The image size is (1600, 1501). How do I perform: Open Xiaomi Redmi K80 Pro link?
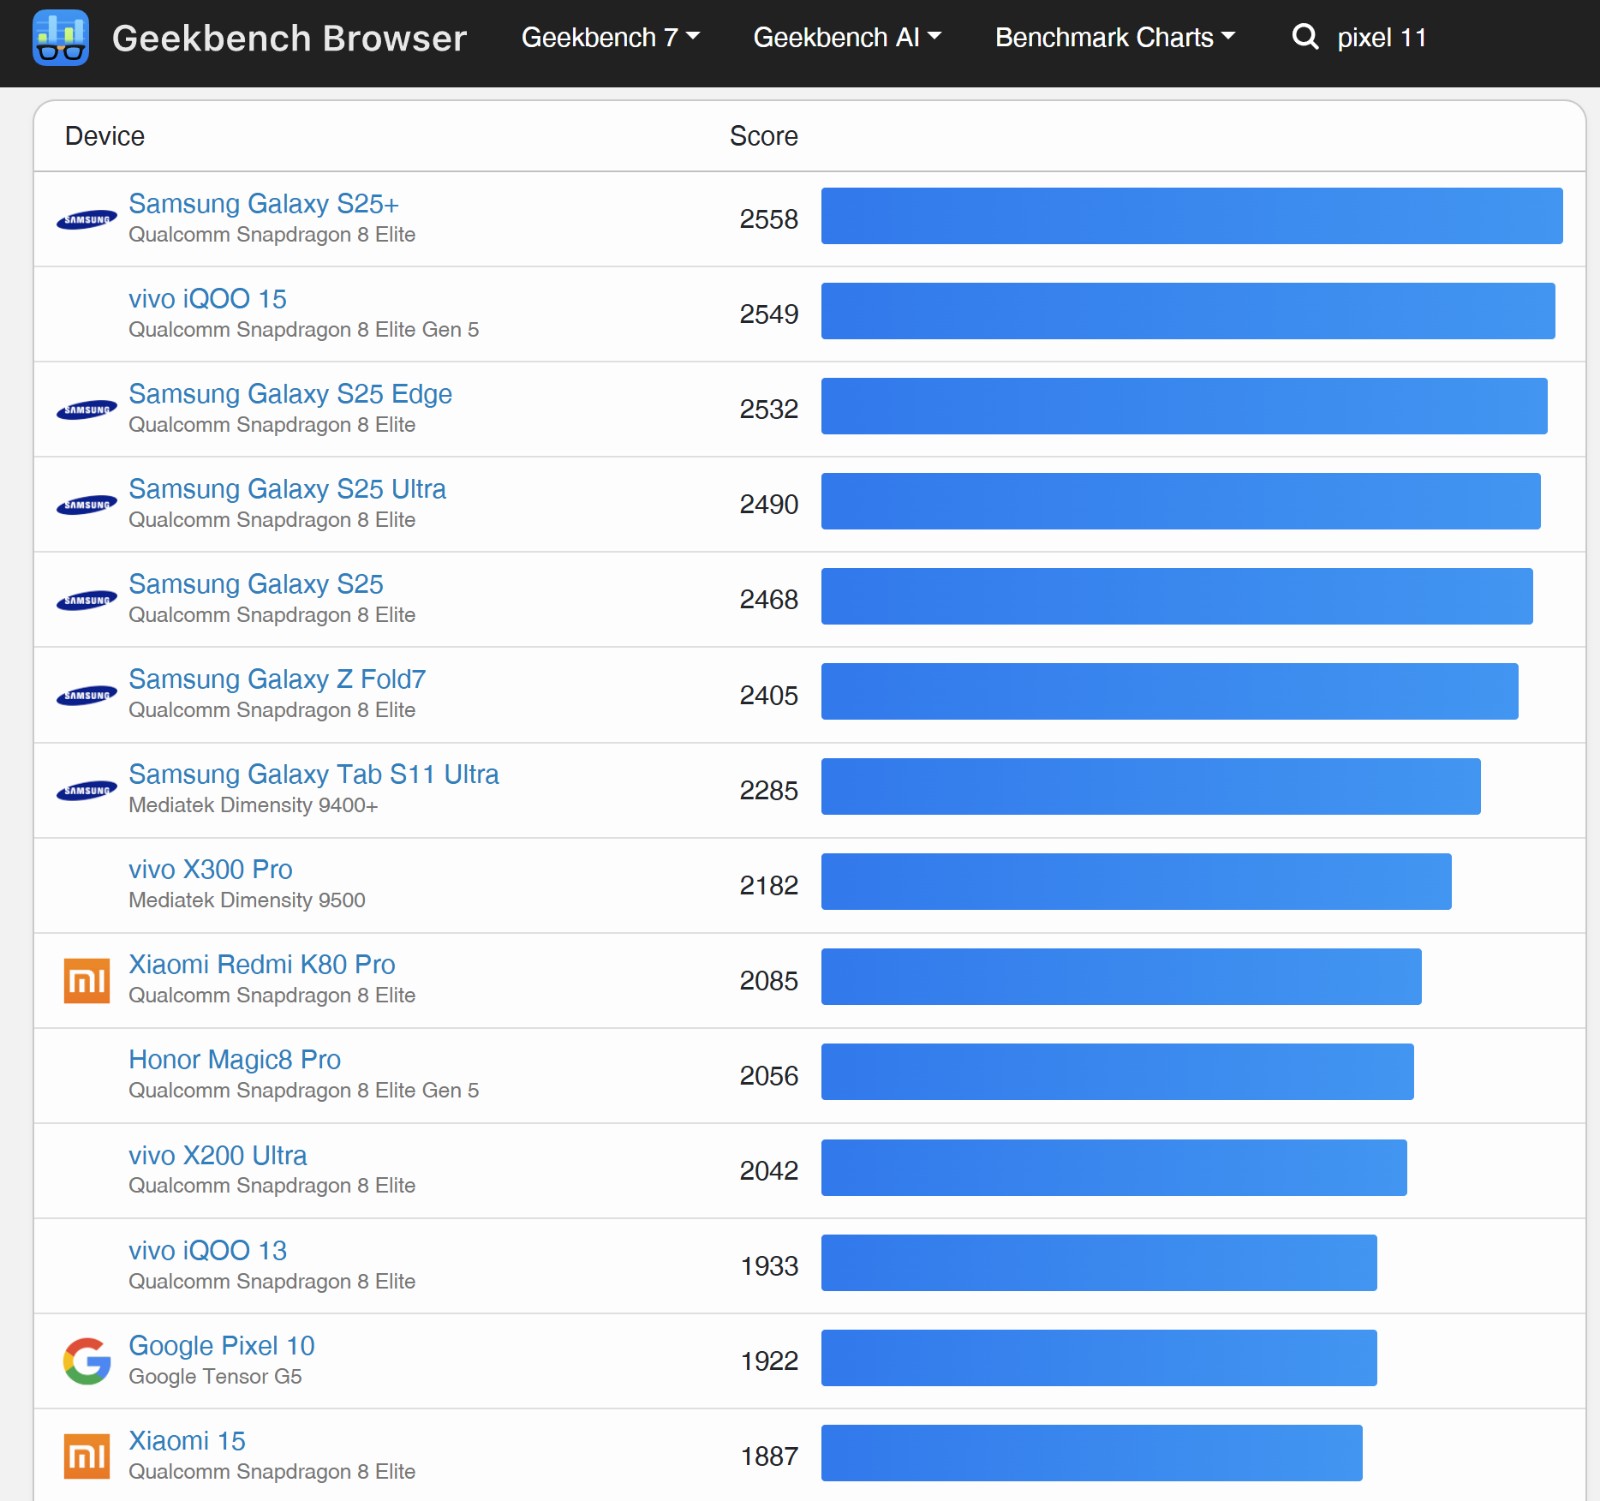coord(262,963)
